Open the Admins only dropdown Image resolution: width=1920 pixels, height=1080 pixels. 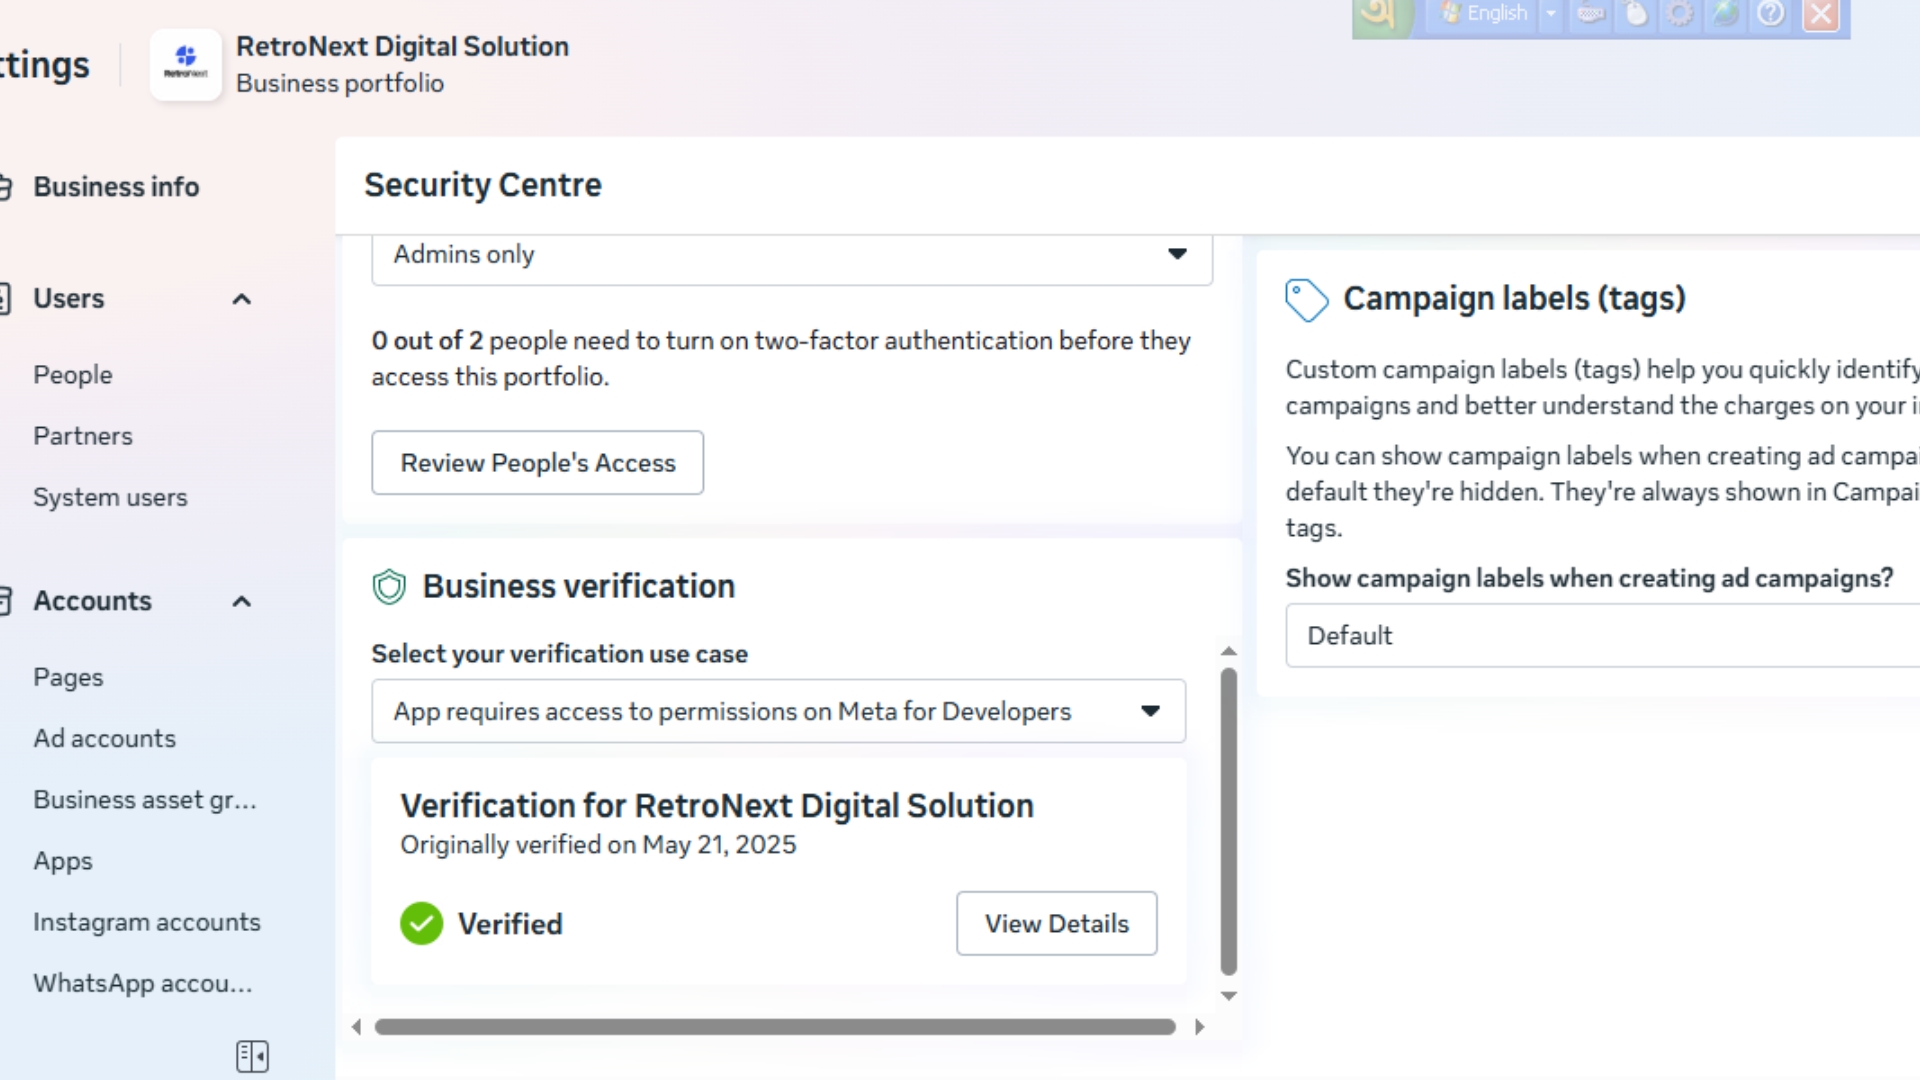coord(791,255)
